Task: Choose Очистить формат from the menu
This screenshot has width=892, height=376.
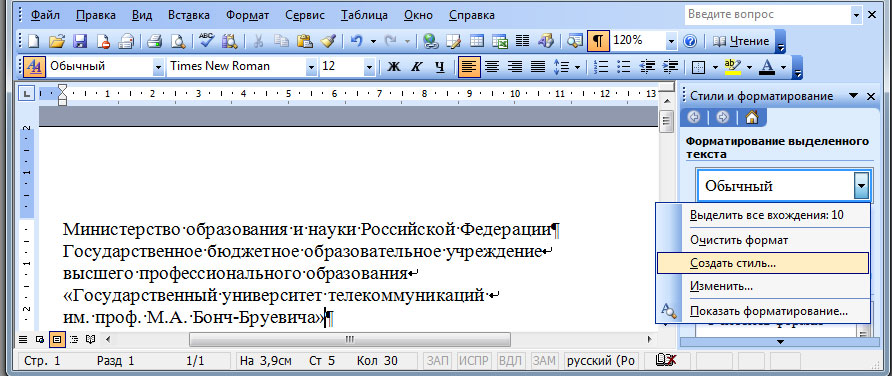Action: pos(762,240)
